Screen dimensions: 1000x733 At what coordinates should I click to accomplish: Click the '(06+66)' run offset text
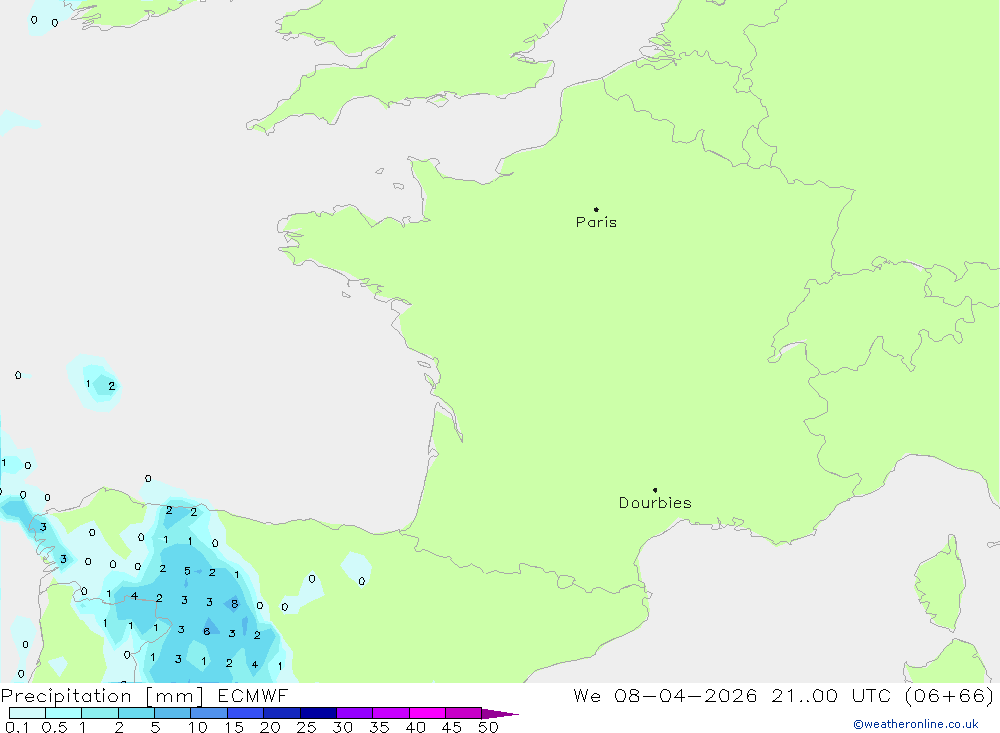point(950,696)
